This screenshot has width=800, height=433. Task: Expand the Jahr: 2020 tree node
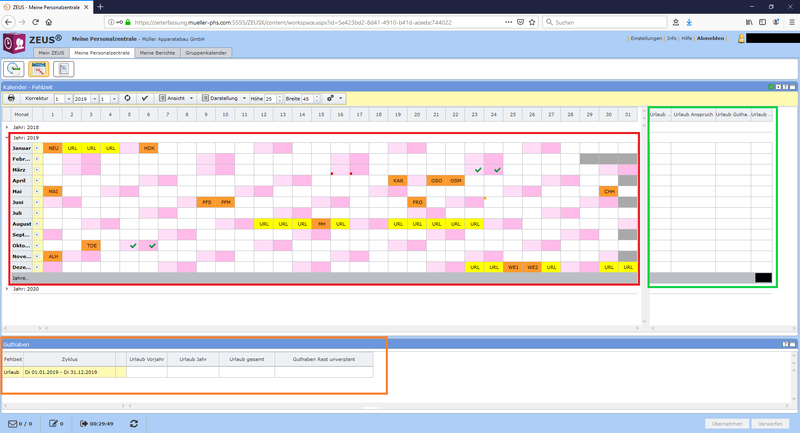[x=10, y=288]
